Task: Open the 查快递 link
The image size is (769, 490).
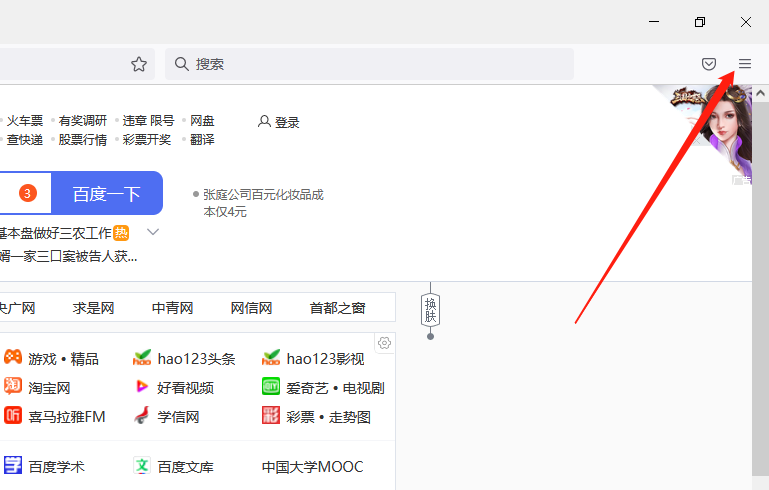Action: [25, 140]
